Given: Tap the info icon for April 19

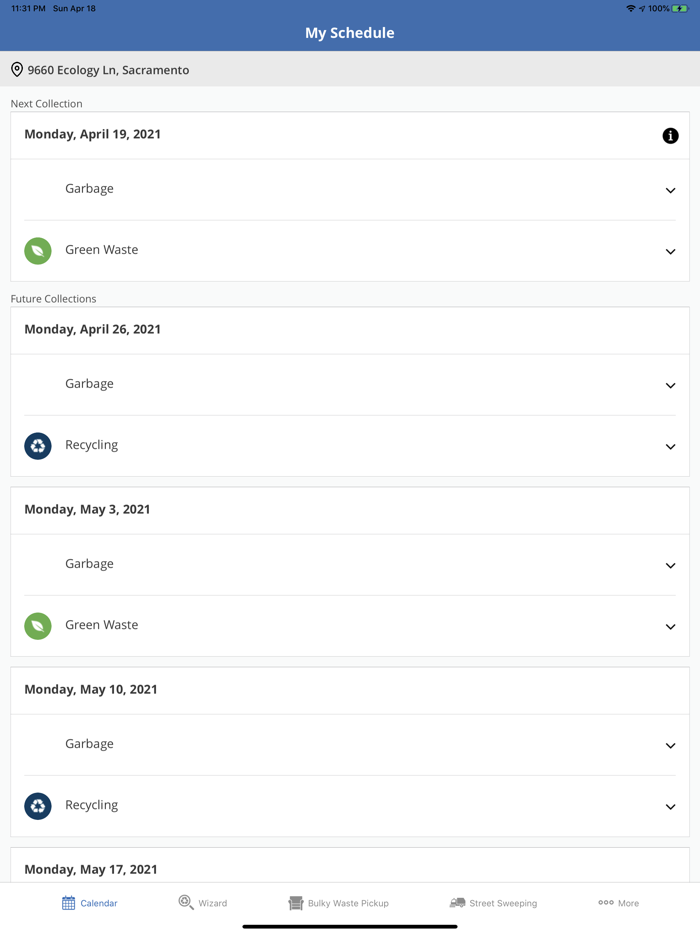Looking at the screenshot, I should 670,136.
